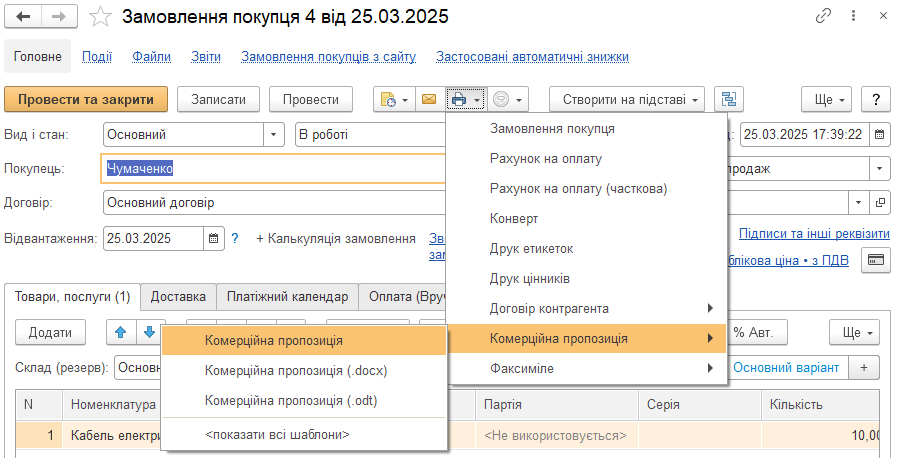Screen dimensions: 897x458
Task: Select Замовлення покупця print form
Action: coord(586,129)
